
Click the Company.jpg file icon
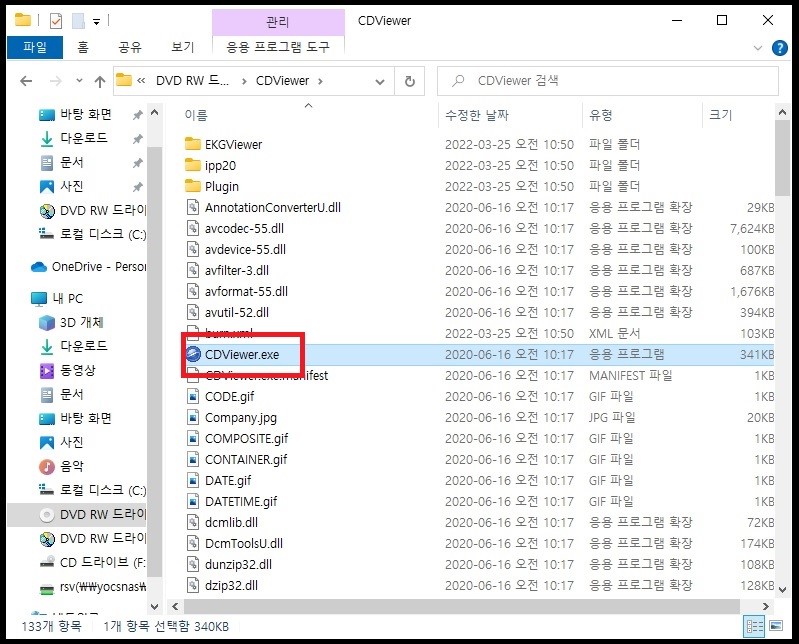pos(194,417)
